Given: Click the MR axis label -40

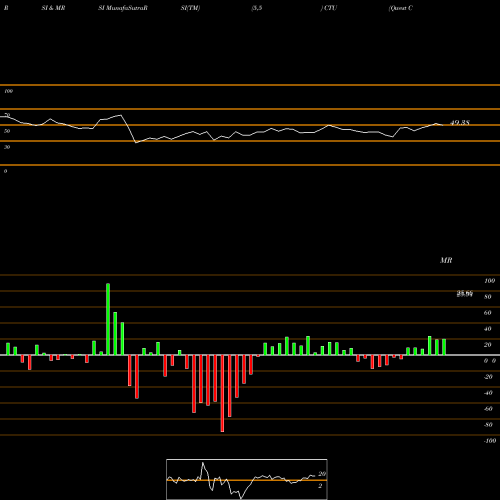Looking at the screenshot, I should pyautogui.click(x=488, y=393).
